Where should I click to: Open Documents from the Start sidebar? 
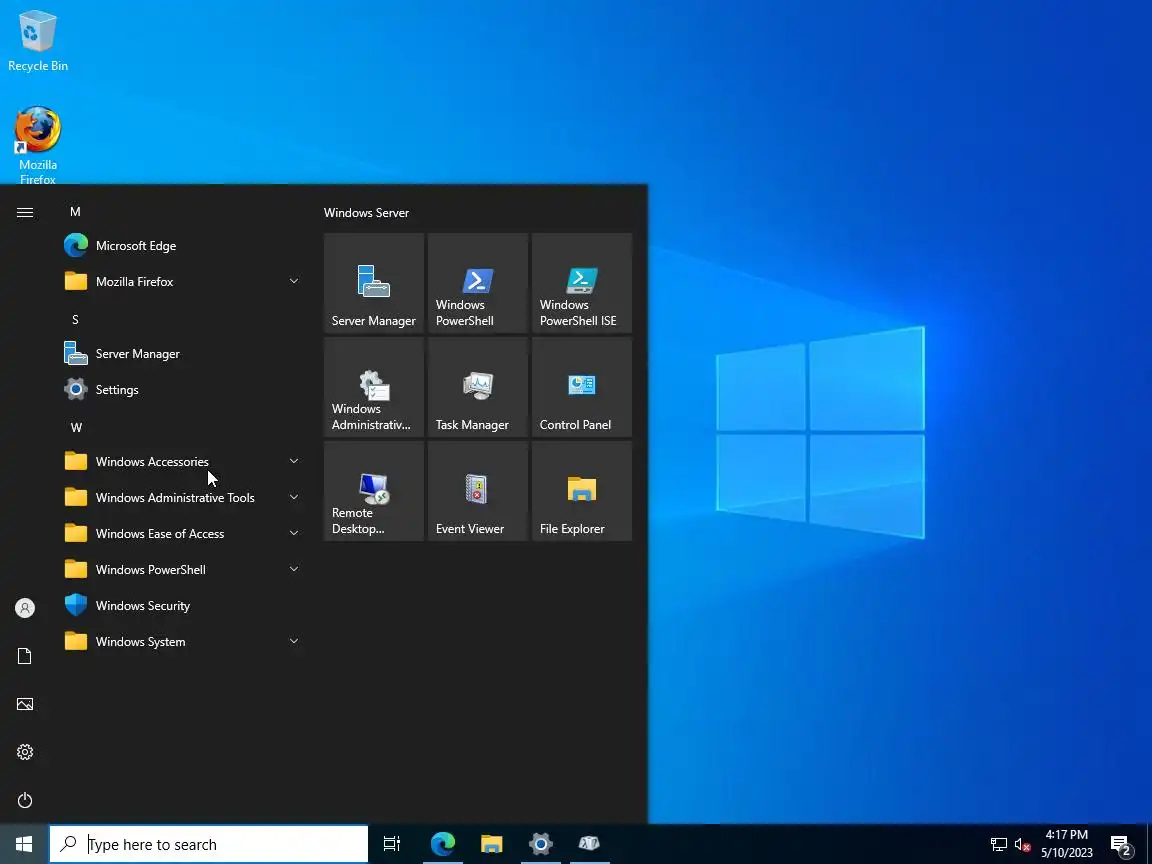tap(25, 656)
